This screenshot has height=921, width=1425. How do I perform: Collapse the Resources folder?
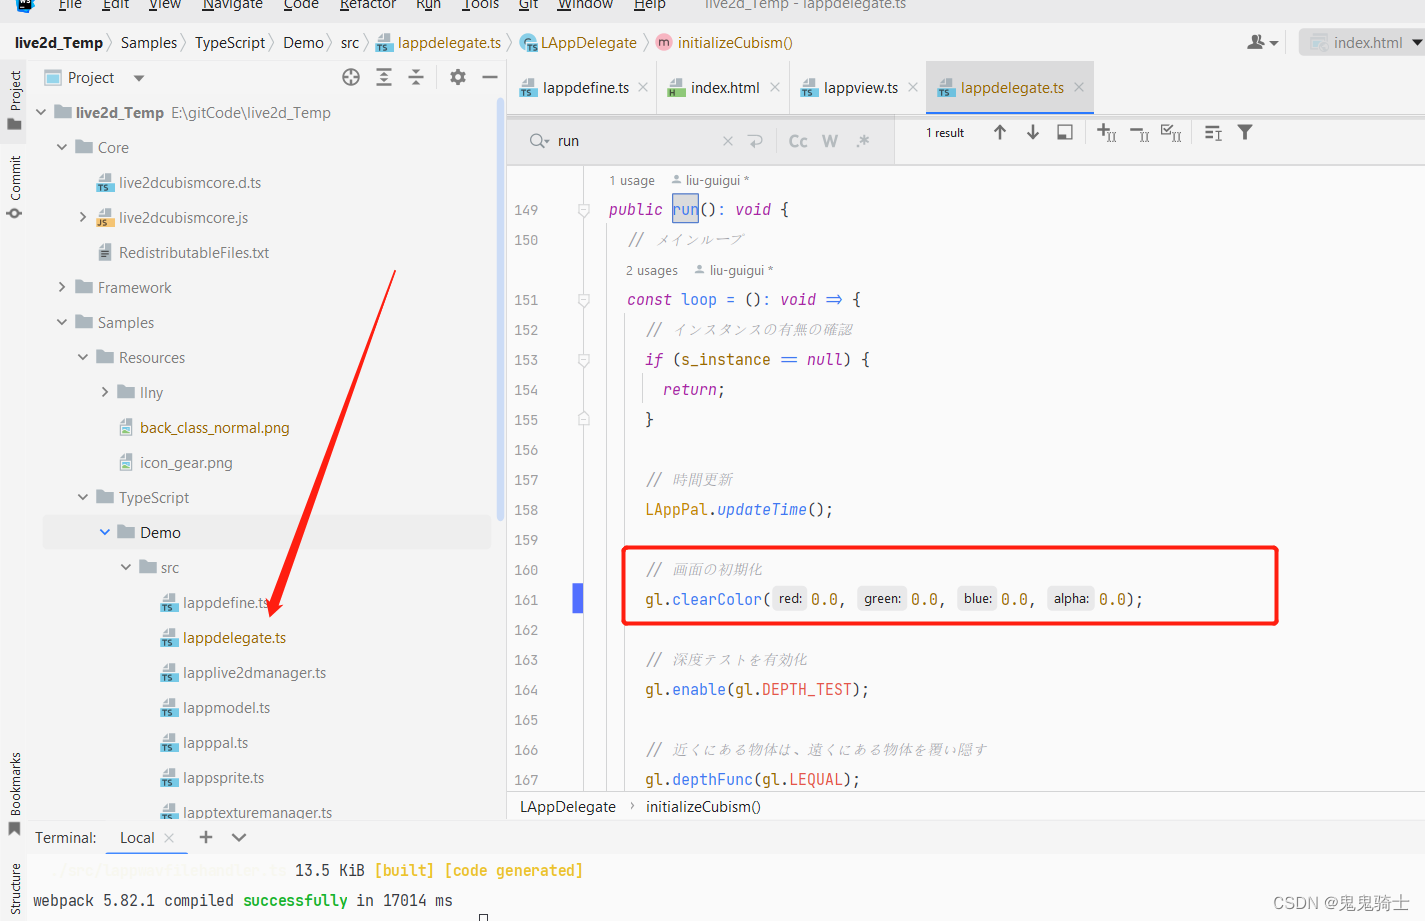83,357
